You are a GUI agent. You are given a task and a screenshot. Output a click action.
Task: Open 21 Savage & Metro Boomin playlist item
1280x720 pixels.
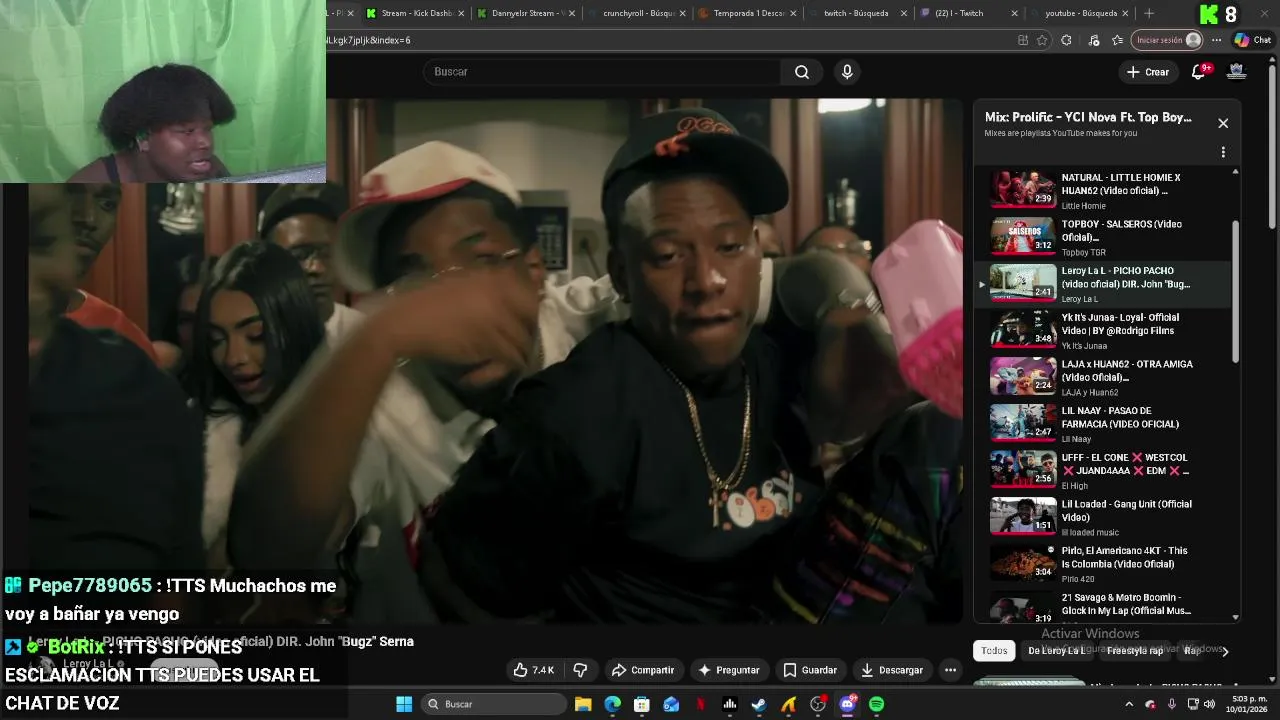click(x=1104, y=608)
